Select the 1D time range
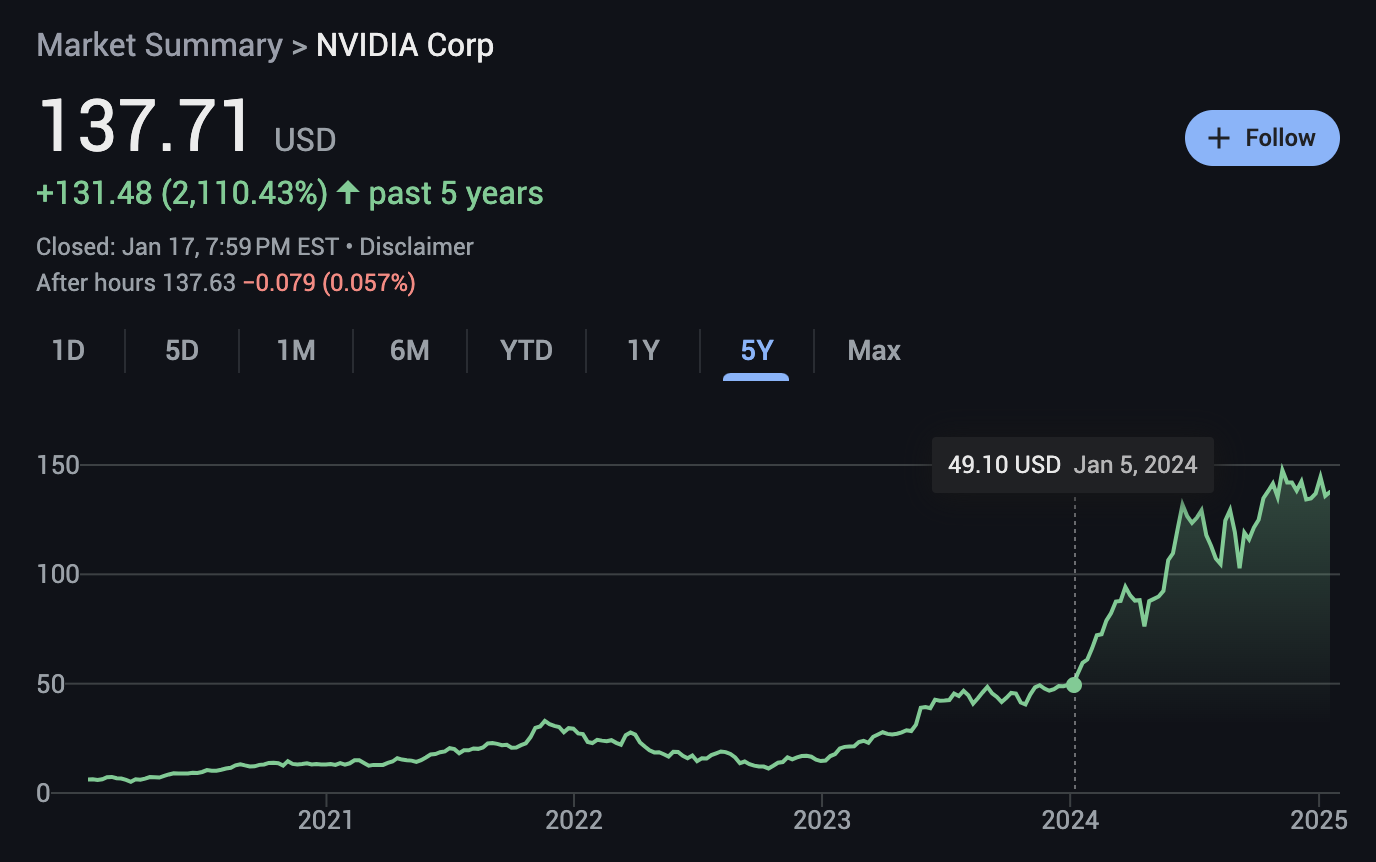Viewport: 1376px width, 862px height. [68, 350]
